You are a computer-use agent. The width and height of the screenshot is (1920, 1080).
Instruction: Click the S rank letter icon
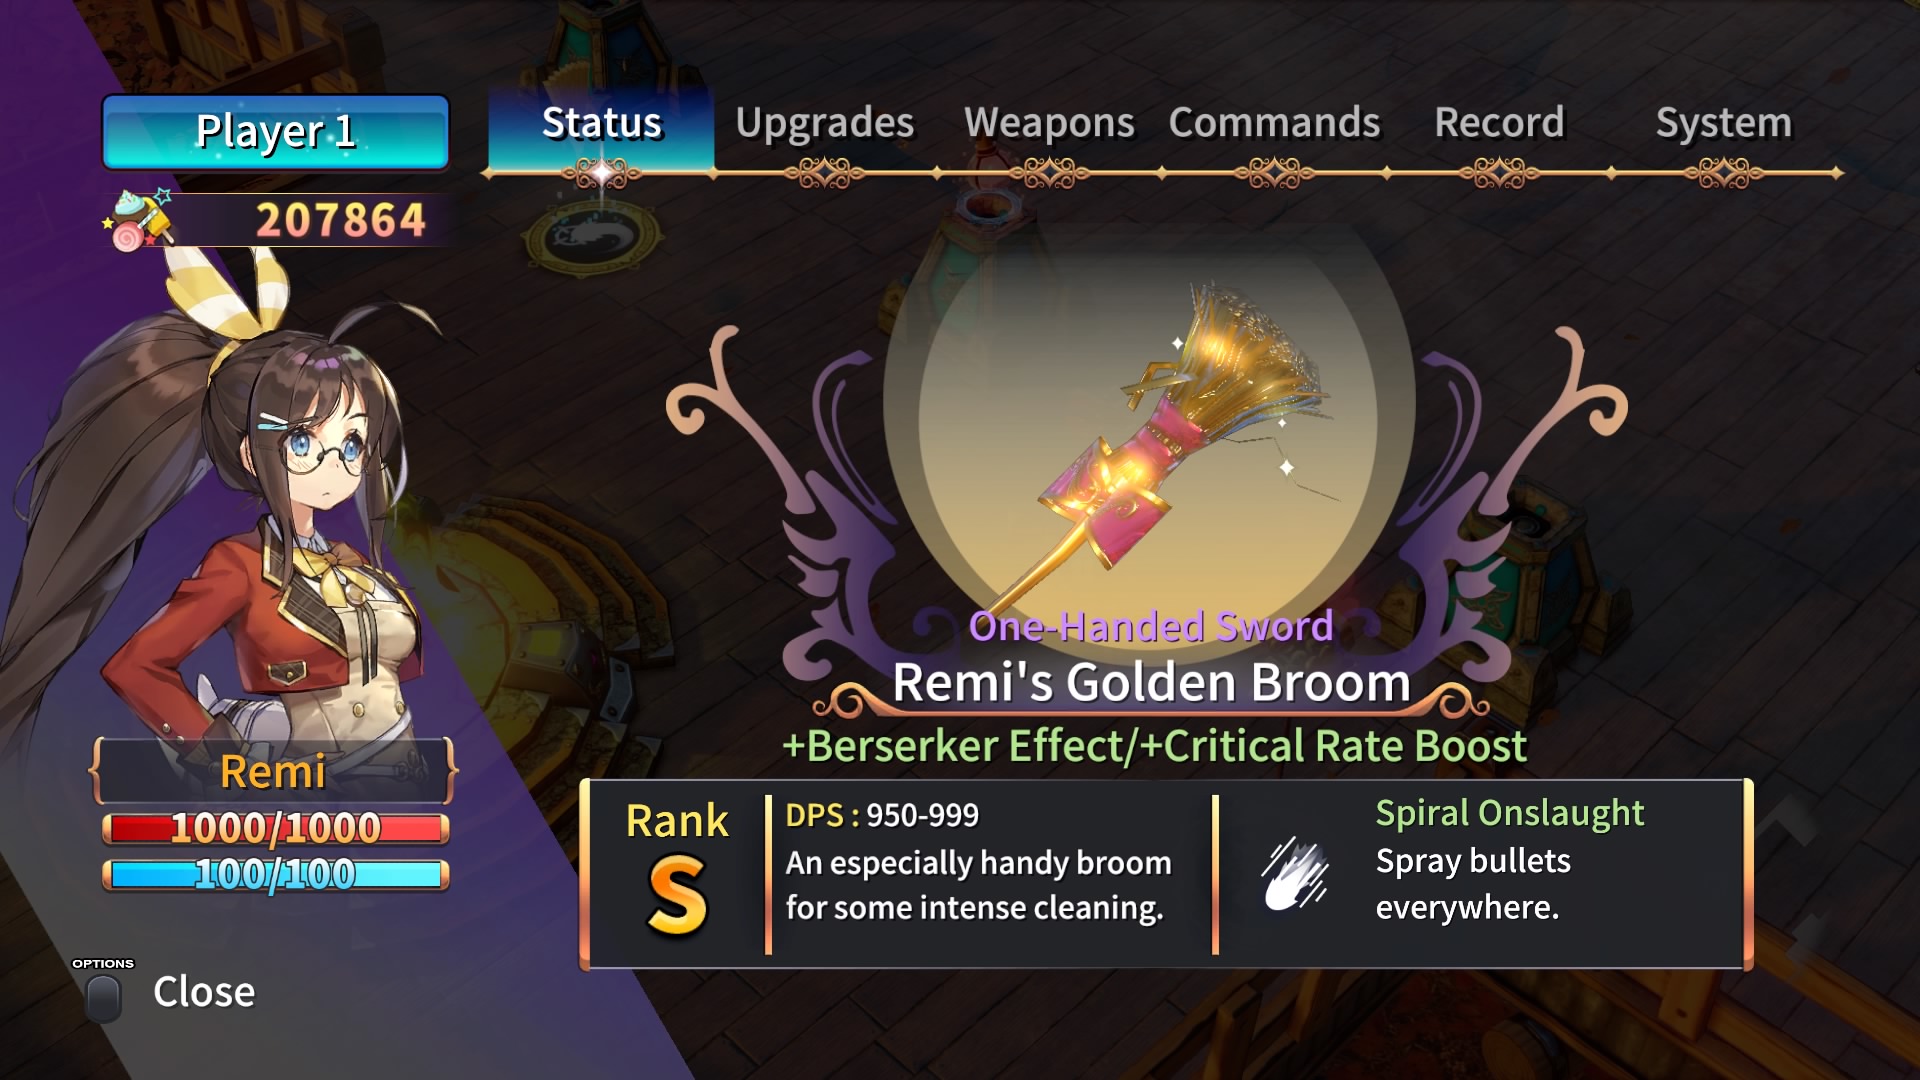click(x=677, y=895)
